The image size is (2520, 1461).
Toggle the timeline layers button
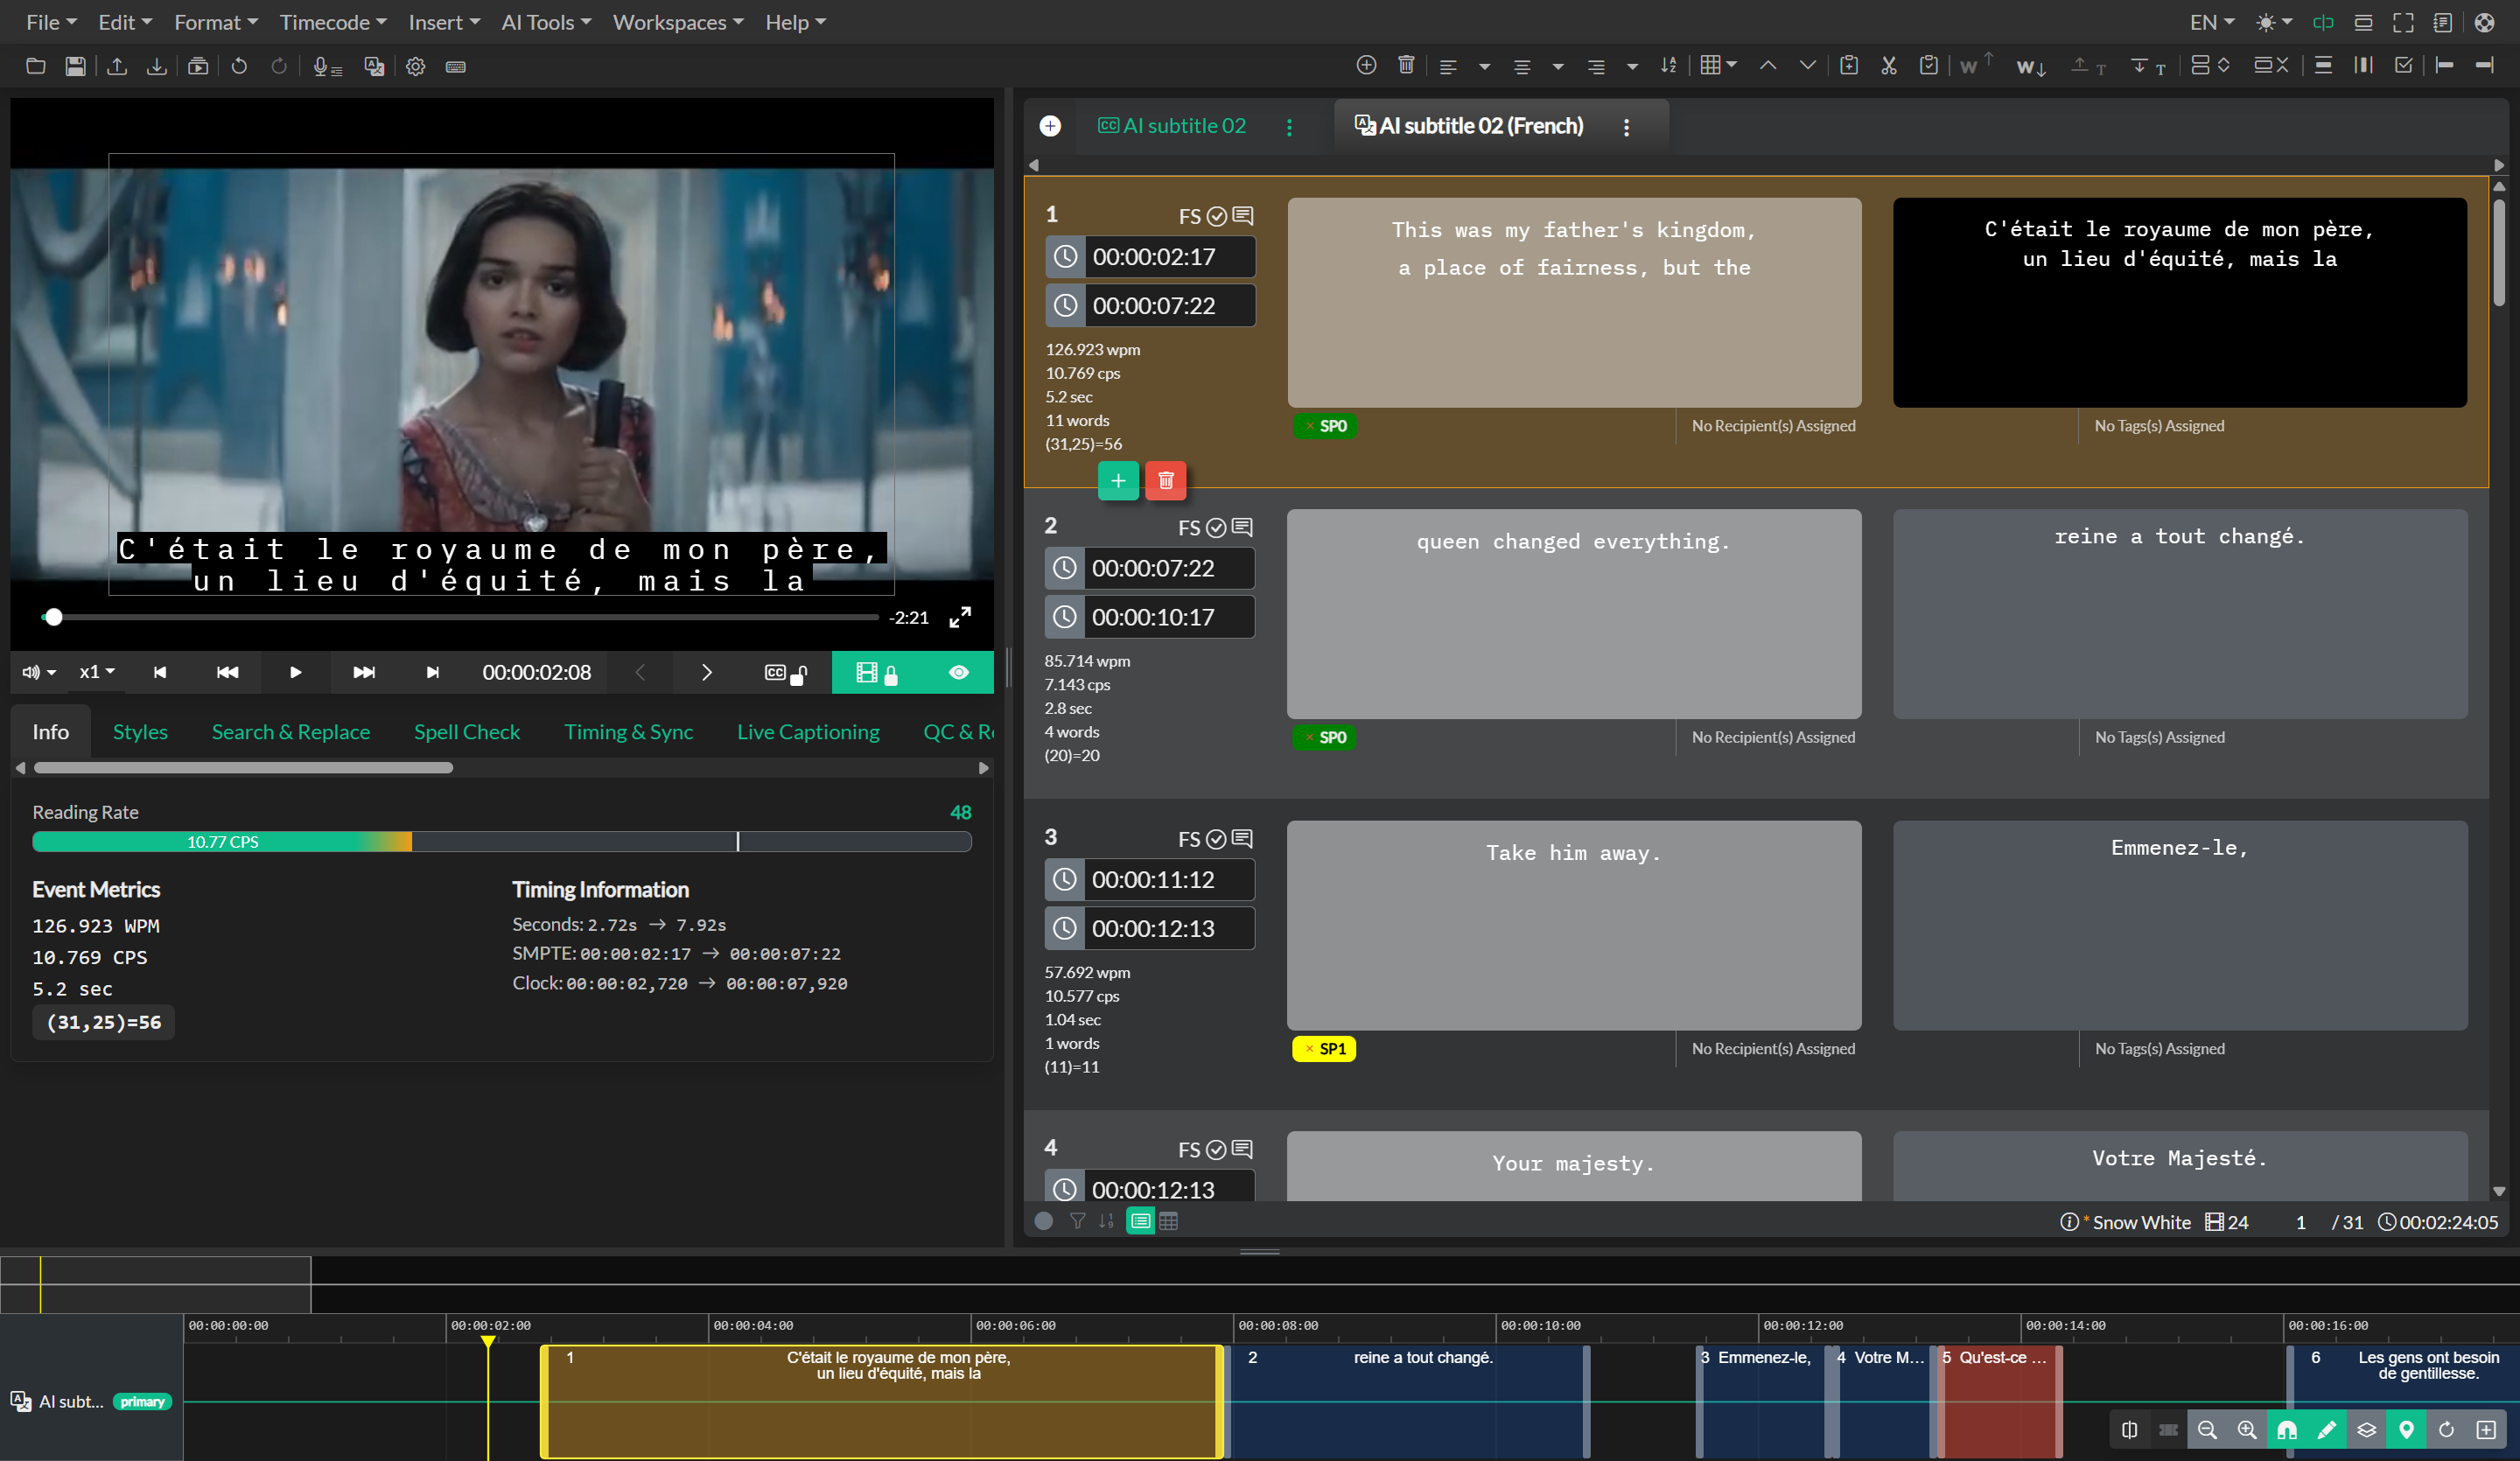[x=2366, y=1430]
